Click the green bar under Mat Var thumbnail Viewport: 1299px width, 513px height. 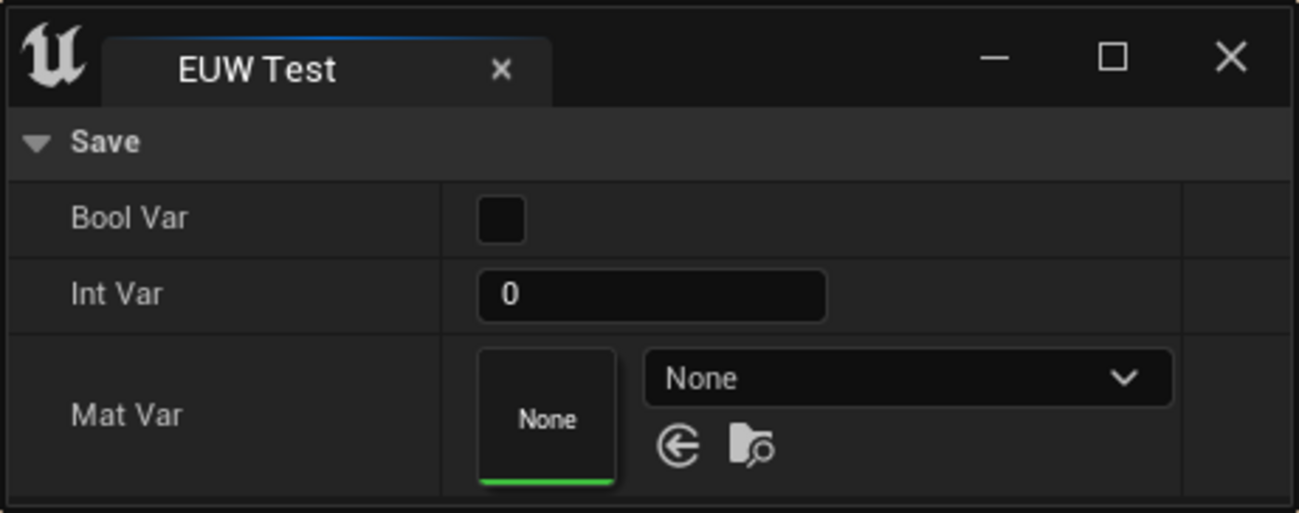tap(547, 482)
